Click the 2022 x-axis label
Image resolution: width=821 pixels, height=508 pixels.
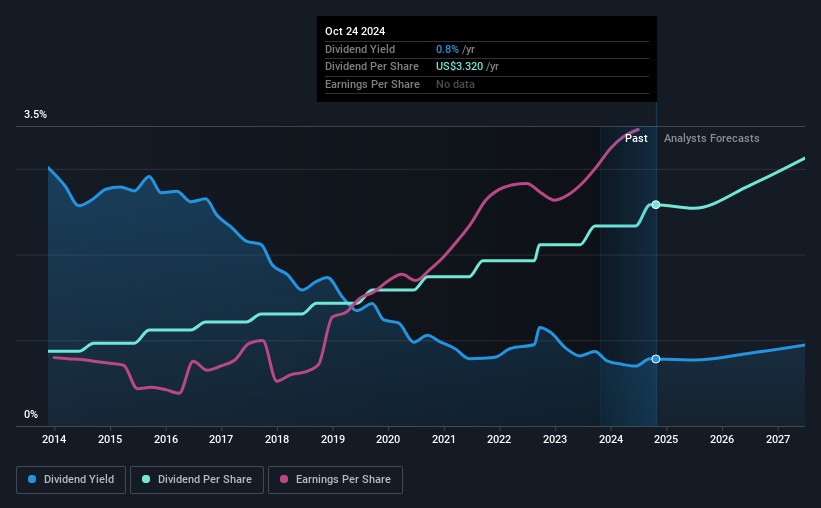(x=499, y=439)
